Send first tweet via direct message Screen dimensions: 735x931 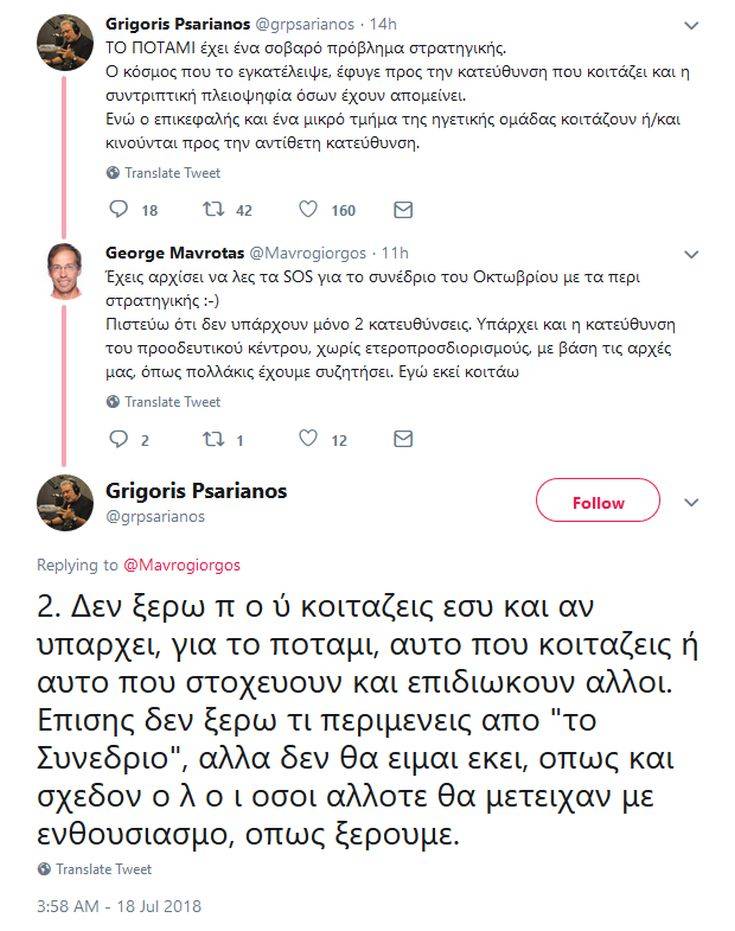pos(403,210)
